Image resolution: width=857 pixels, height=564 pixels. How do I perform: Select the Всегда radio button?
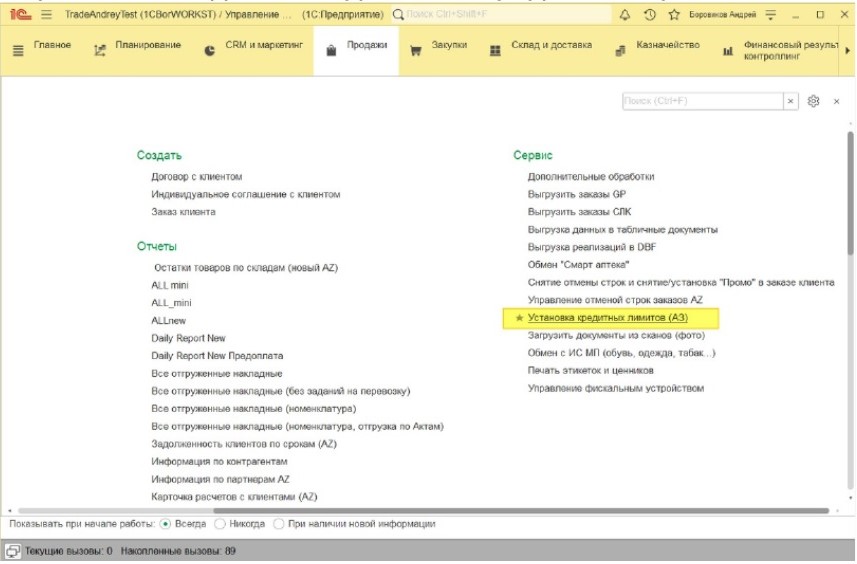166,524
